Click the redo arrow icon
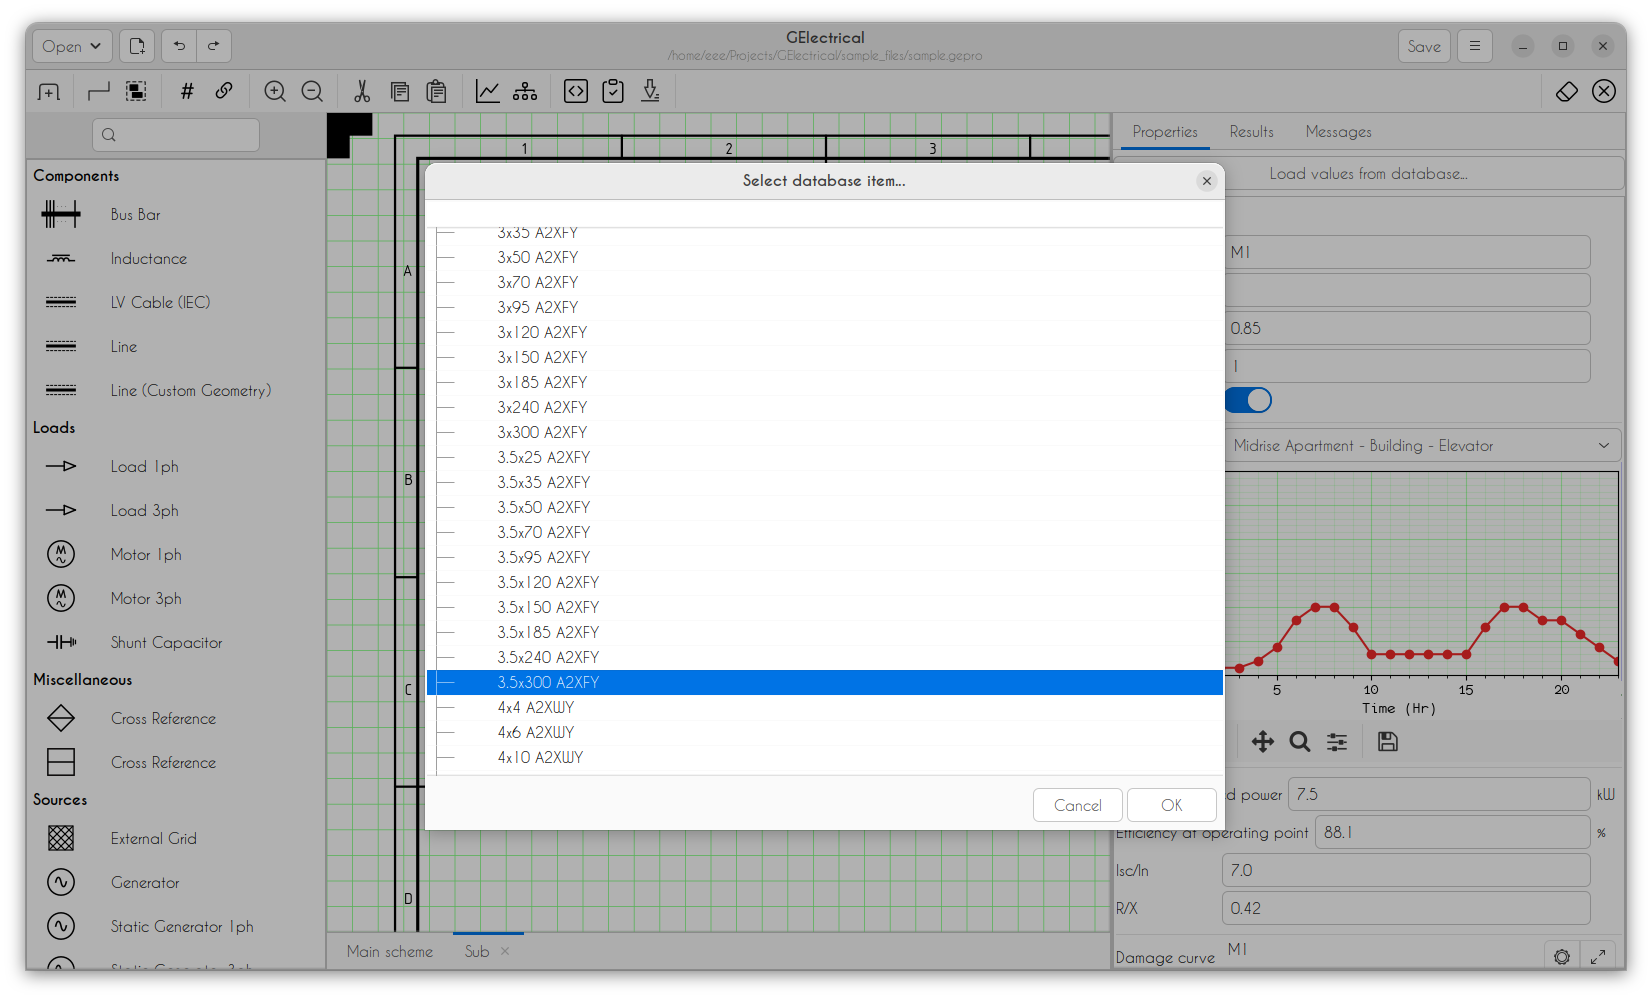The width and height of the screenshot is (1652, 999). click(214, 46)
